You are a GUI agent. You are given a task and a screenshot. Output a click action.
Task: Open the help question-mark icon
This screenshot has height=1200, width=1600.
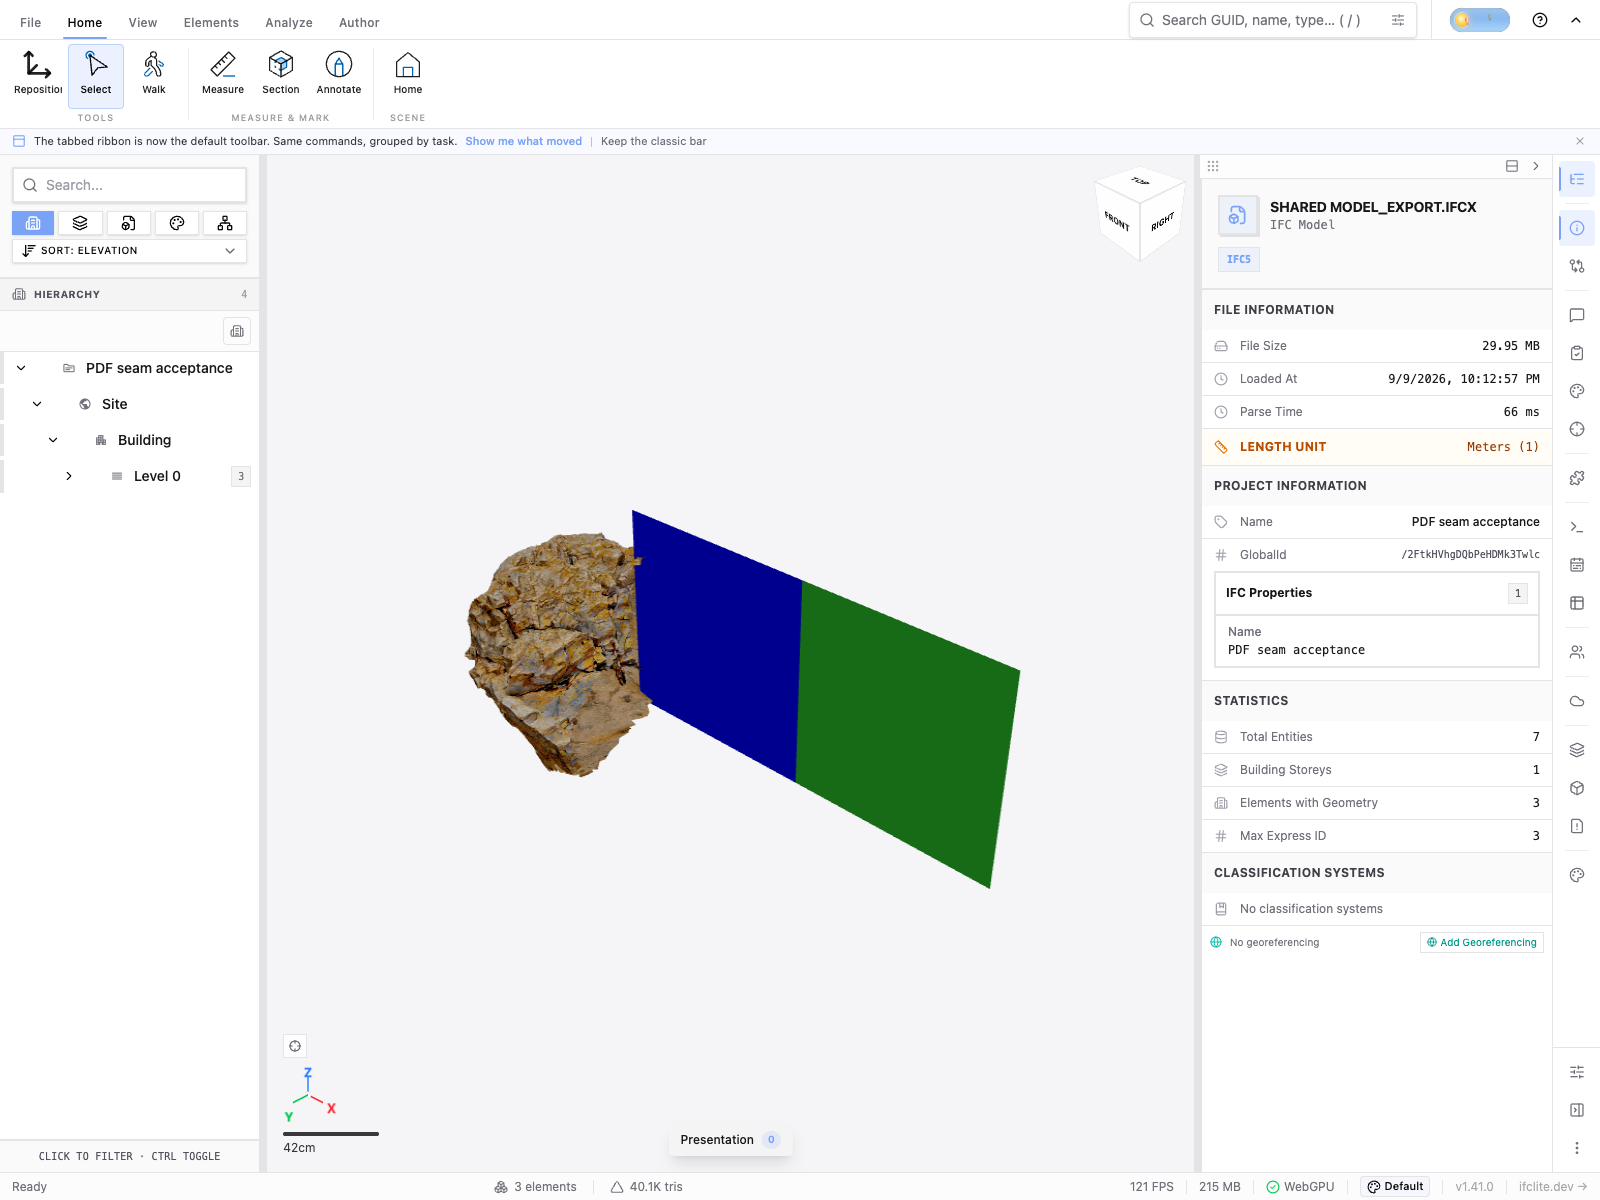pos(1540,20)
